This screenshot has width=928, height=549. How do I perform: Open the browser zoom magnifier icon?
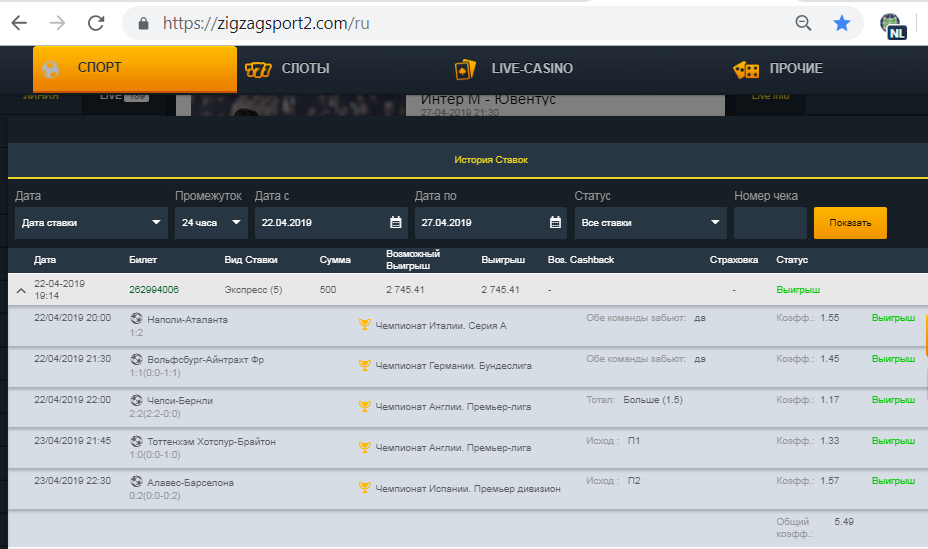click(x=803, y=22)
